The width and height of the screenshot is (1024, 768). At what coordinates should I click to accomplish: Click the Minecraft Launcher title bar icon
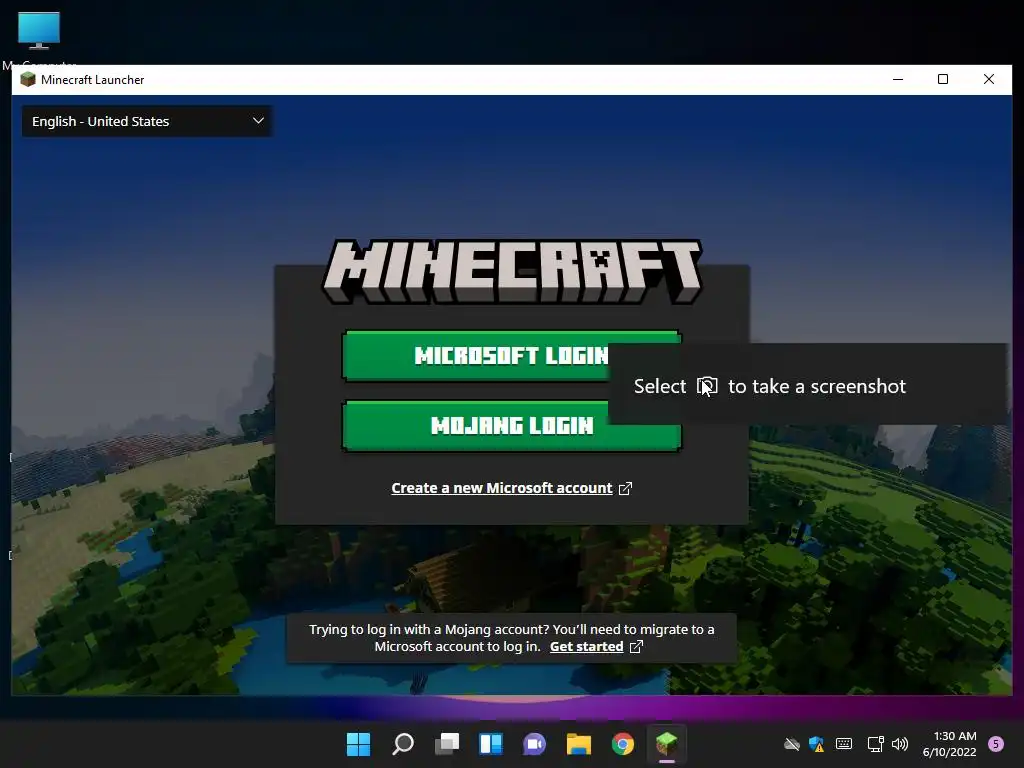(x=28, y=80)
